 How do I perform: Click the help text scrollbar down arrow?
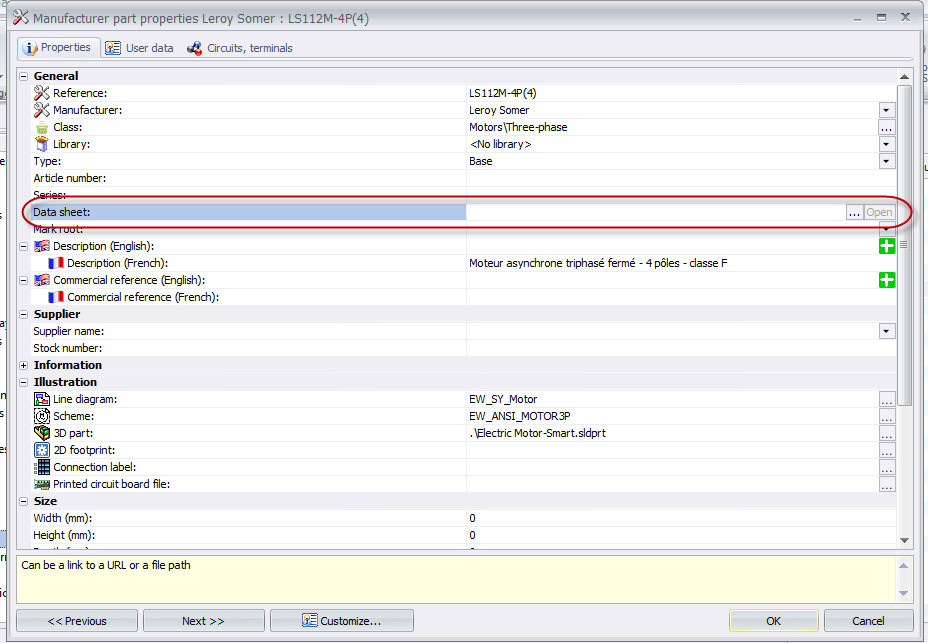click(x=903, y=594)
